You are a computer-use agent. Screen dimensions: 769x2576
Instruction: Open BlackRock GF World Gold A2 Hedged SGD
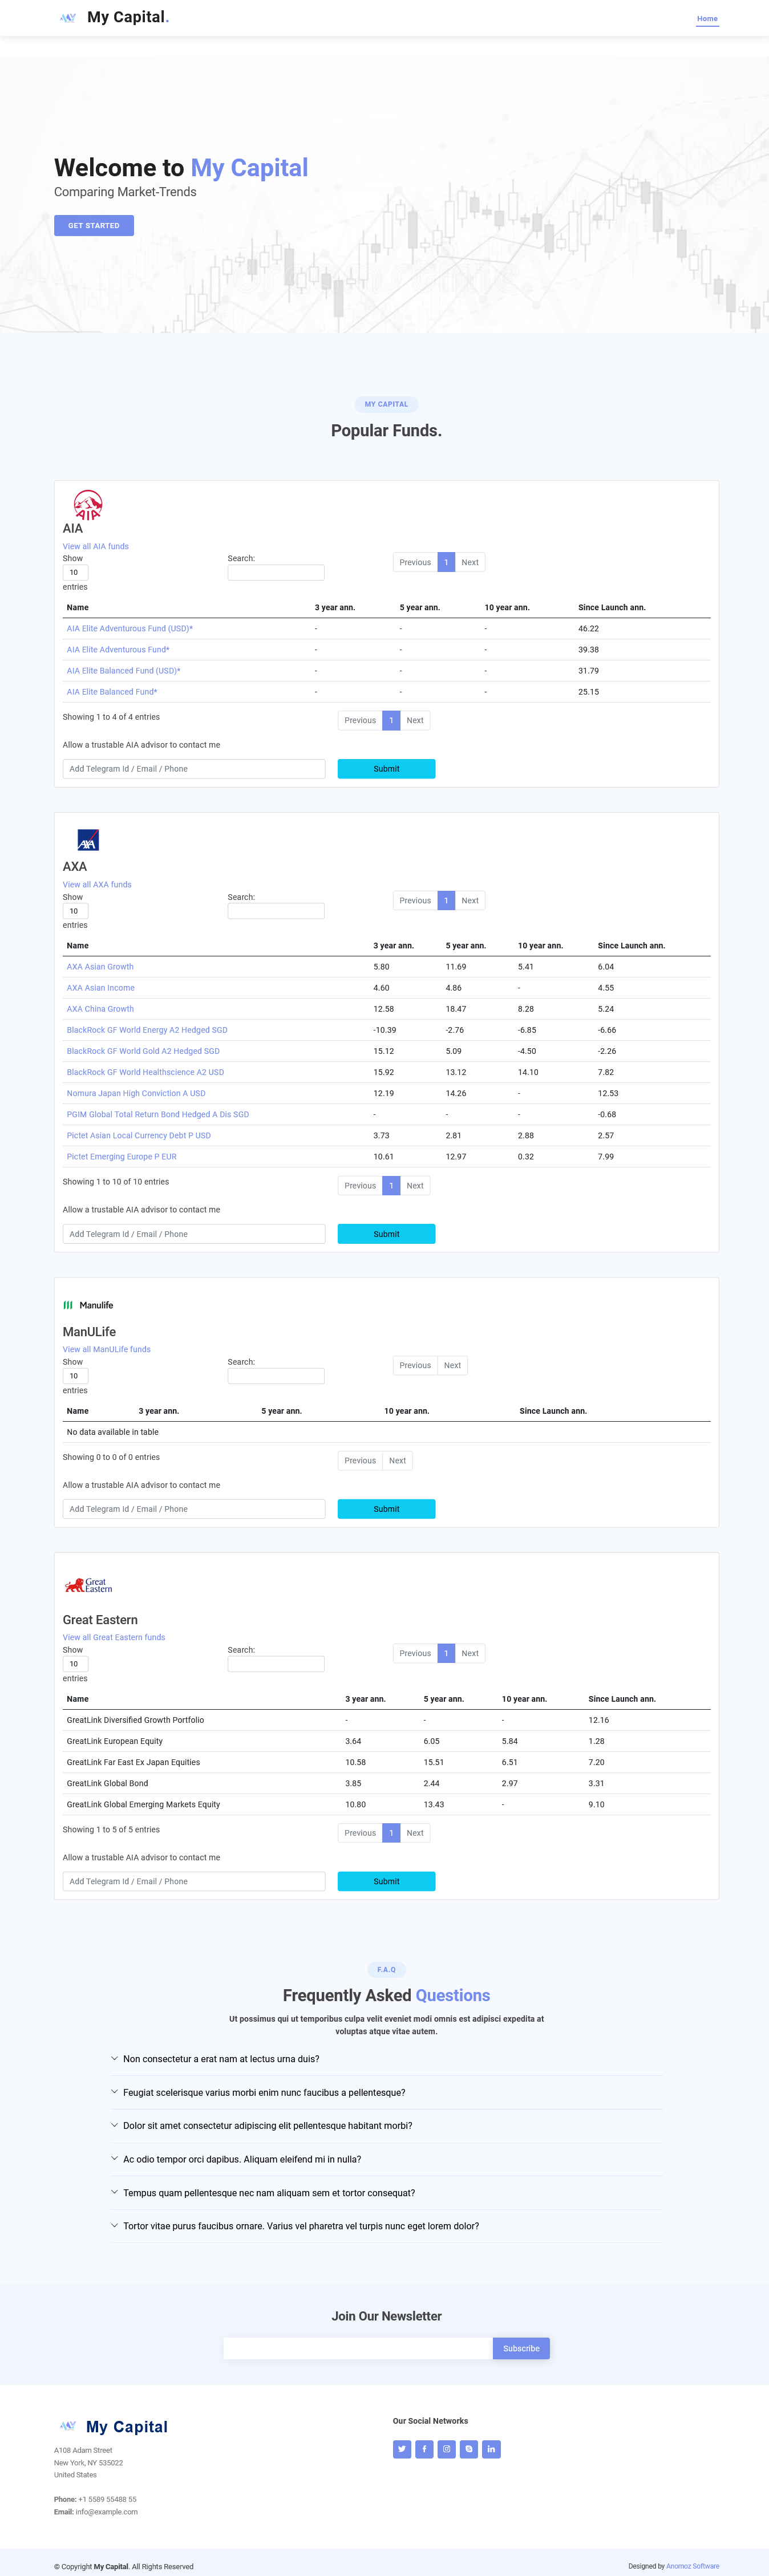143,1051
